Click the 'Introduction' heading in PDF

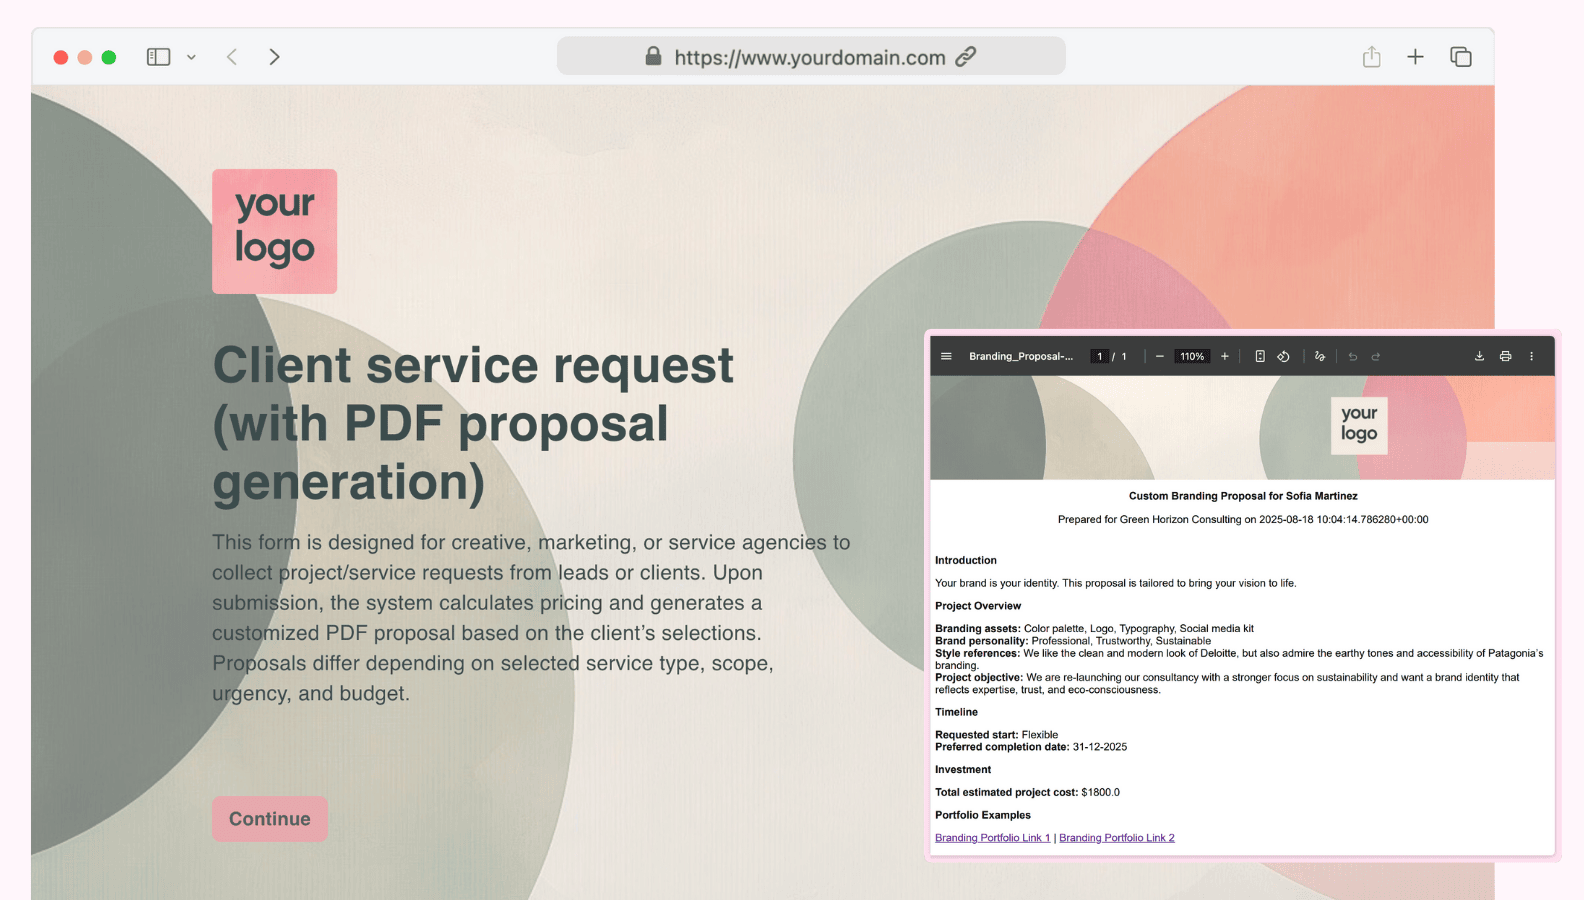tap(966, 560)
